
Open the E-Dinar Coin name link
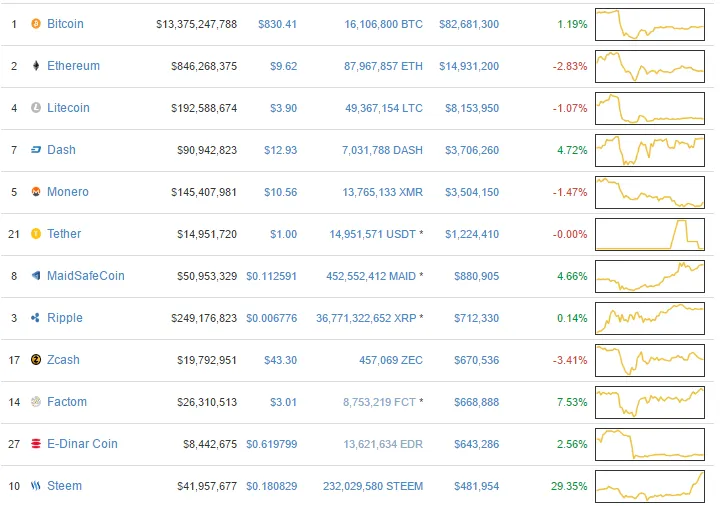click(x=83, y=444)
